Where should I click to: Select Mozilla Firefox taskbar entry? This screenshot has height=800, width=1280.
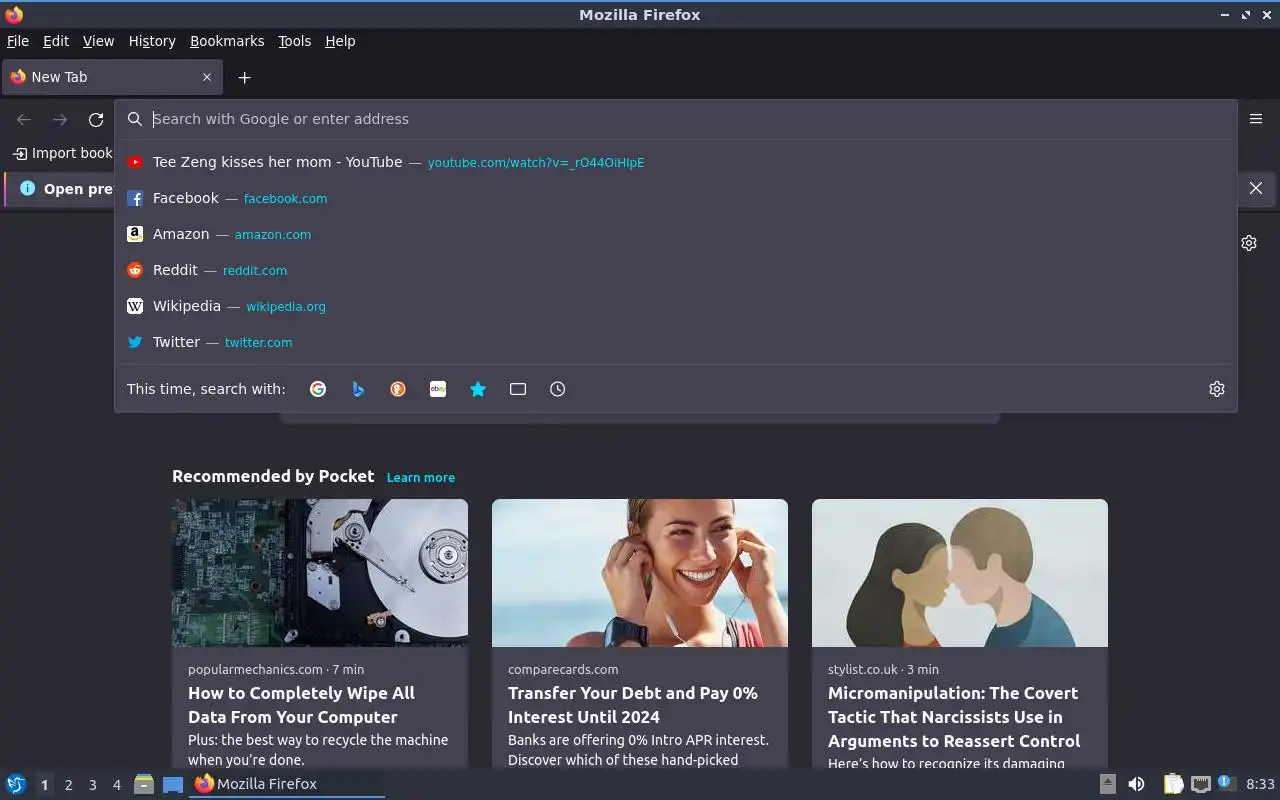[288, 784]
